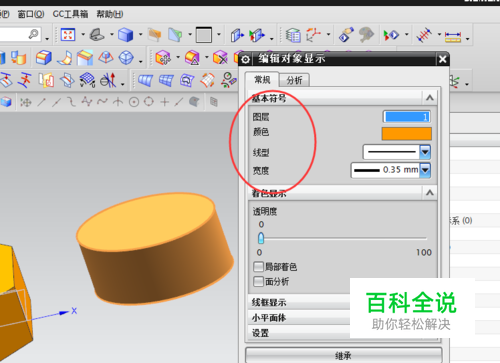The height and width of the screenshot is (363, 500).
Task: Select the paint palette icon
Action: [366, 35]
